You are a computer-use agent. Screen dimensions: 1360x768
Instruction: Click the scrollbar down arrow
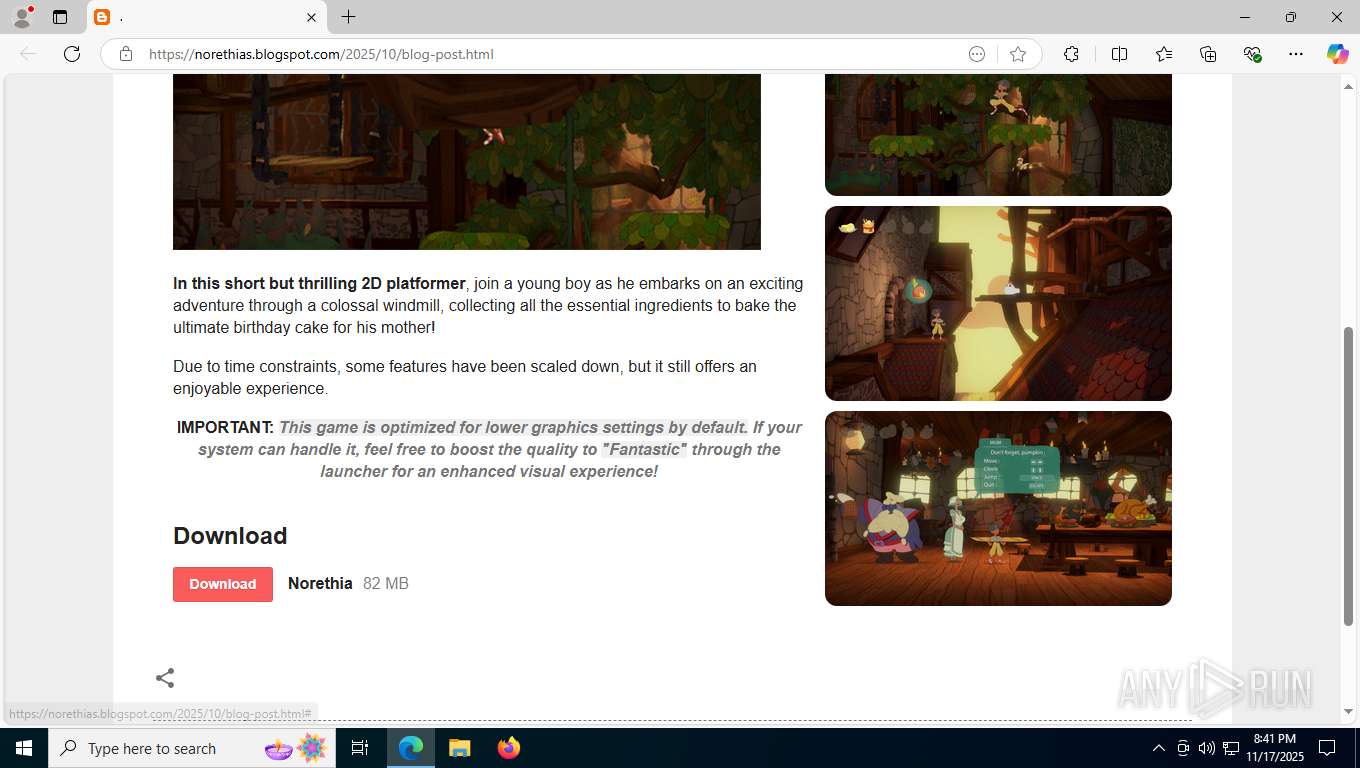click(1348, 711)
